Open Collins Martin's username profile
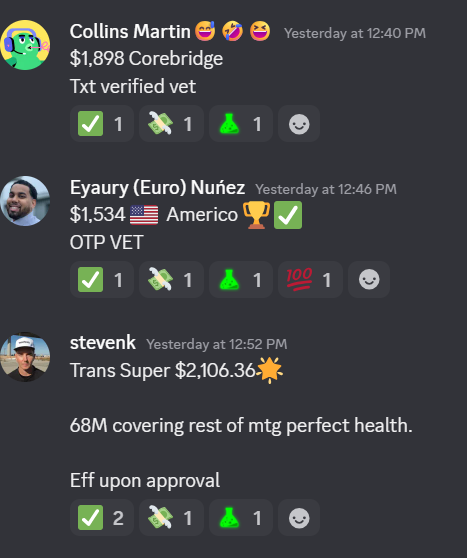The width and height of the screenshot is (467, 558). pyautogui.click(x=130, y=32)
